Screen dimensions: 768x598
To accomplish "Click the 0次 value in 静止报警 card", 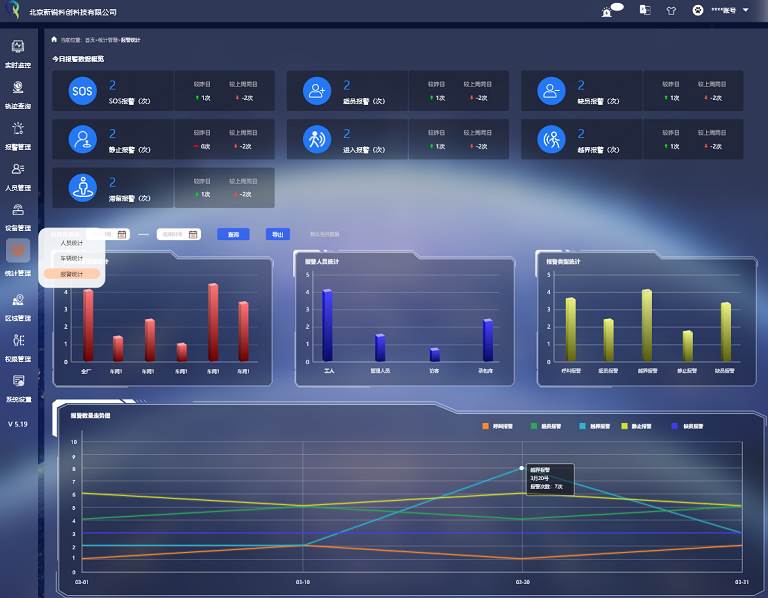I will point(206,146).
